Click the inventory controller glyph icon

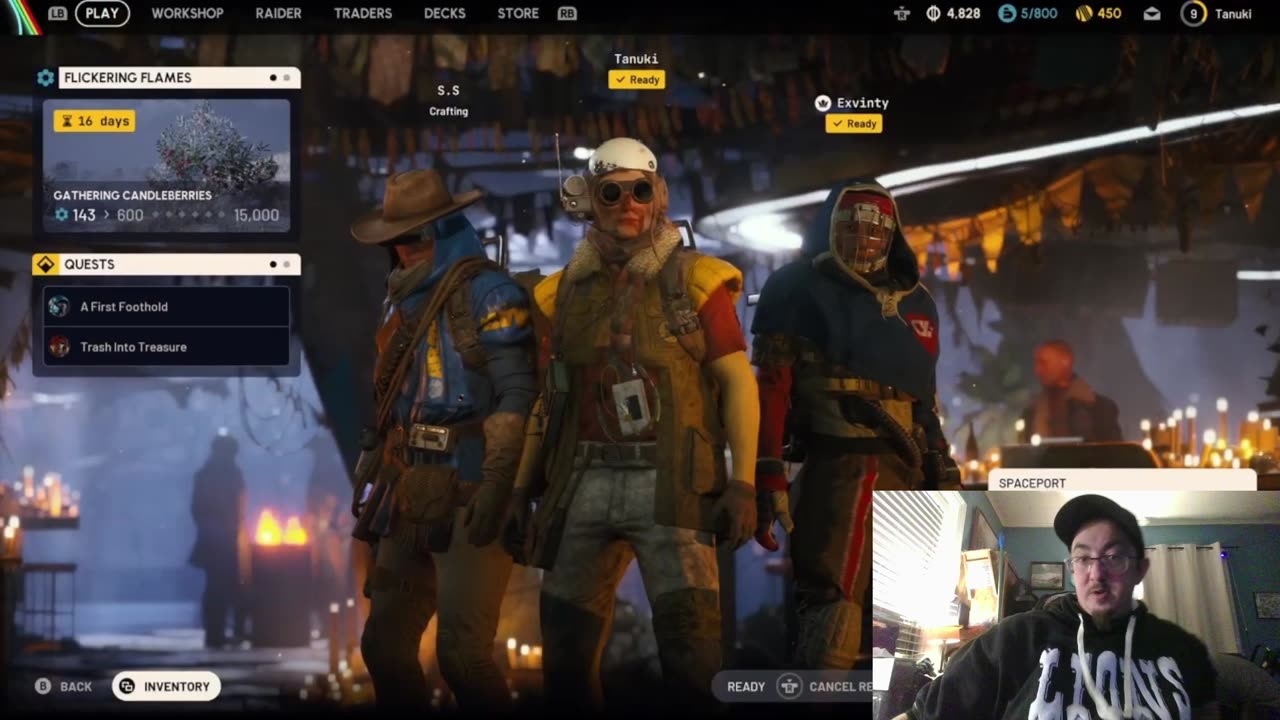(127, 686)
